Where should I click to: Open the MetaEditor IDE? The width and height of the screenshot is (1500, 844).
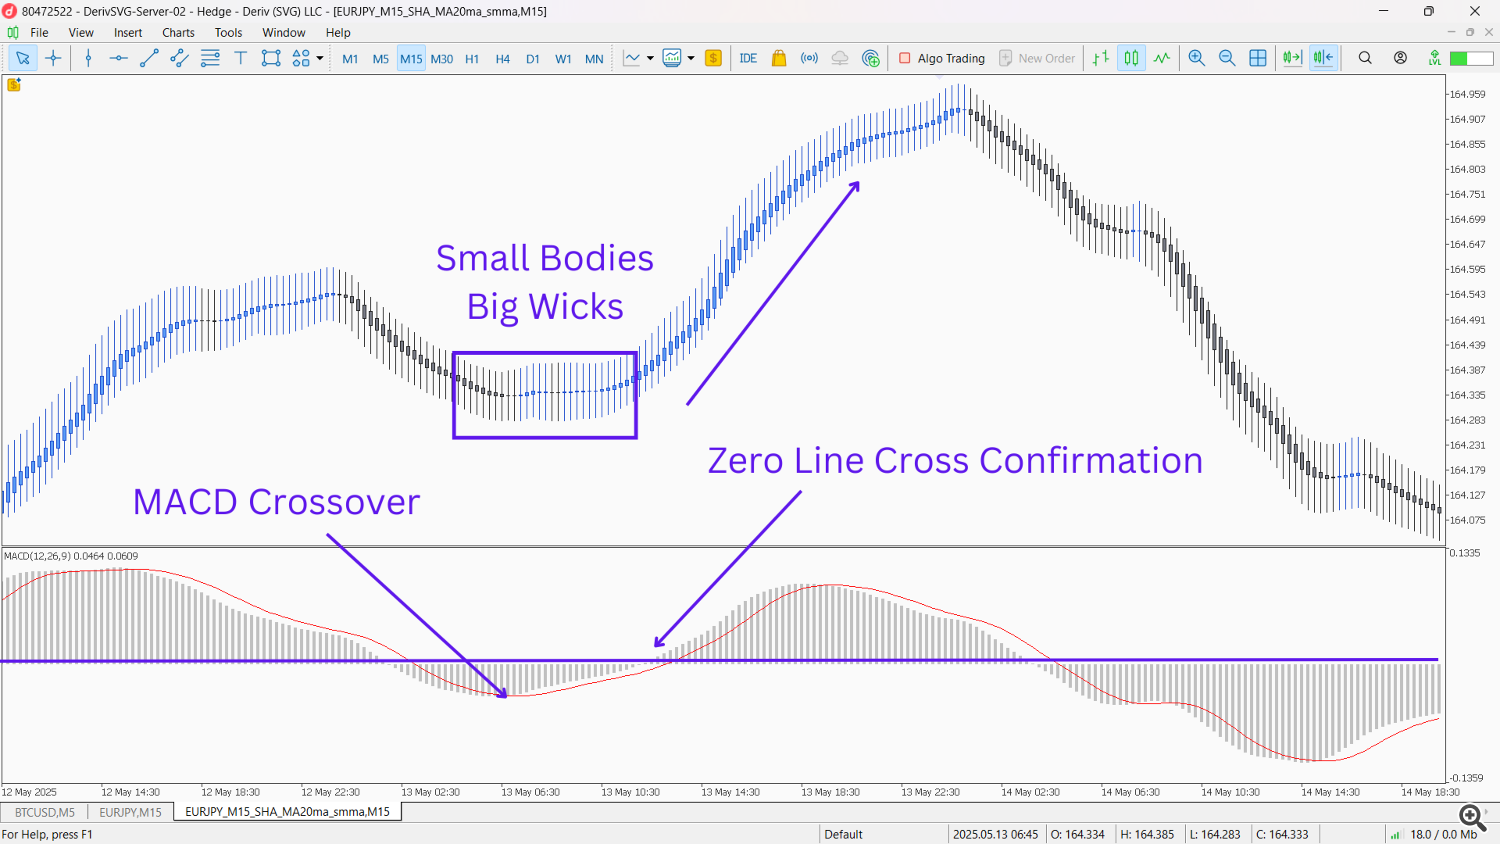tap(748, 58)
